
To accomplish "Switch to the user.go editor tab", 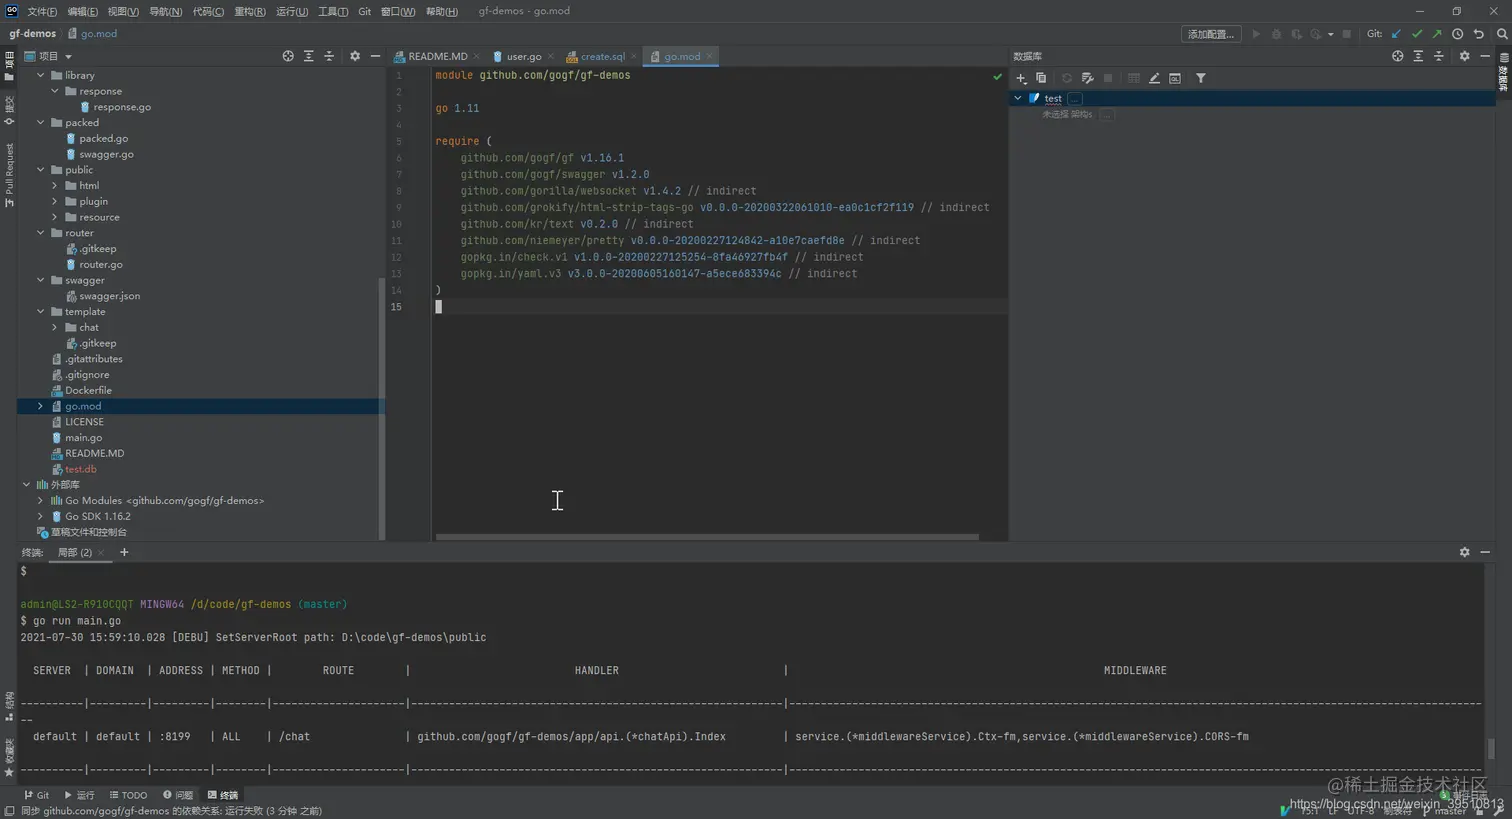I will pyautogui.click(x=523, y=56).
